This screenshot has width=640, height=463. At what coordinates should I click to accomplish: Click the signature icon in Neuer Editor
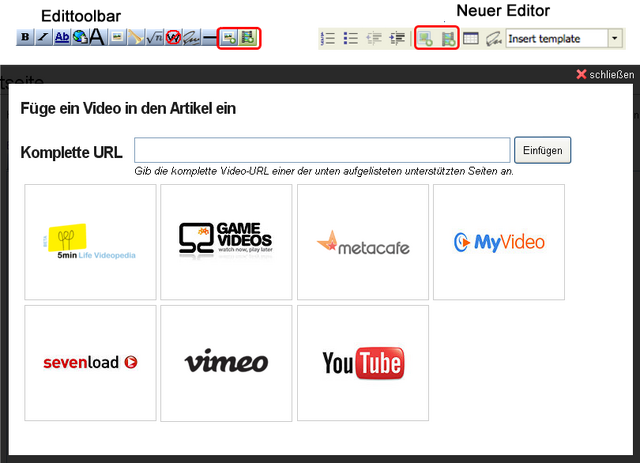[x=493, y=39]
